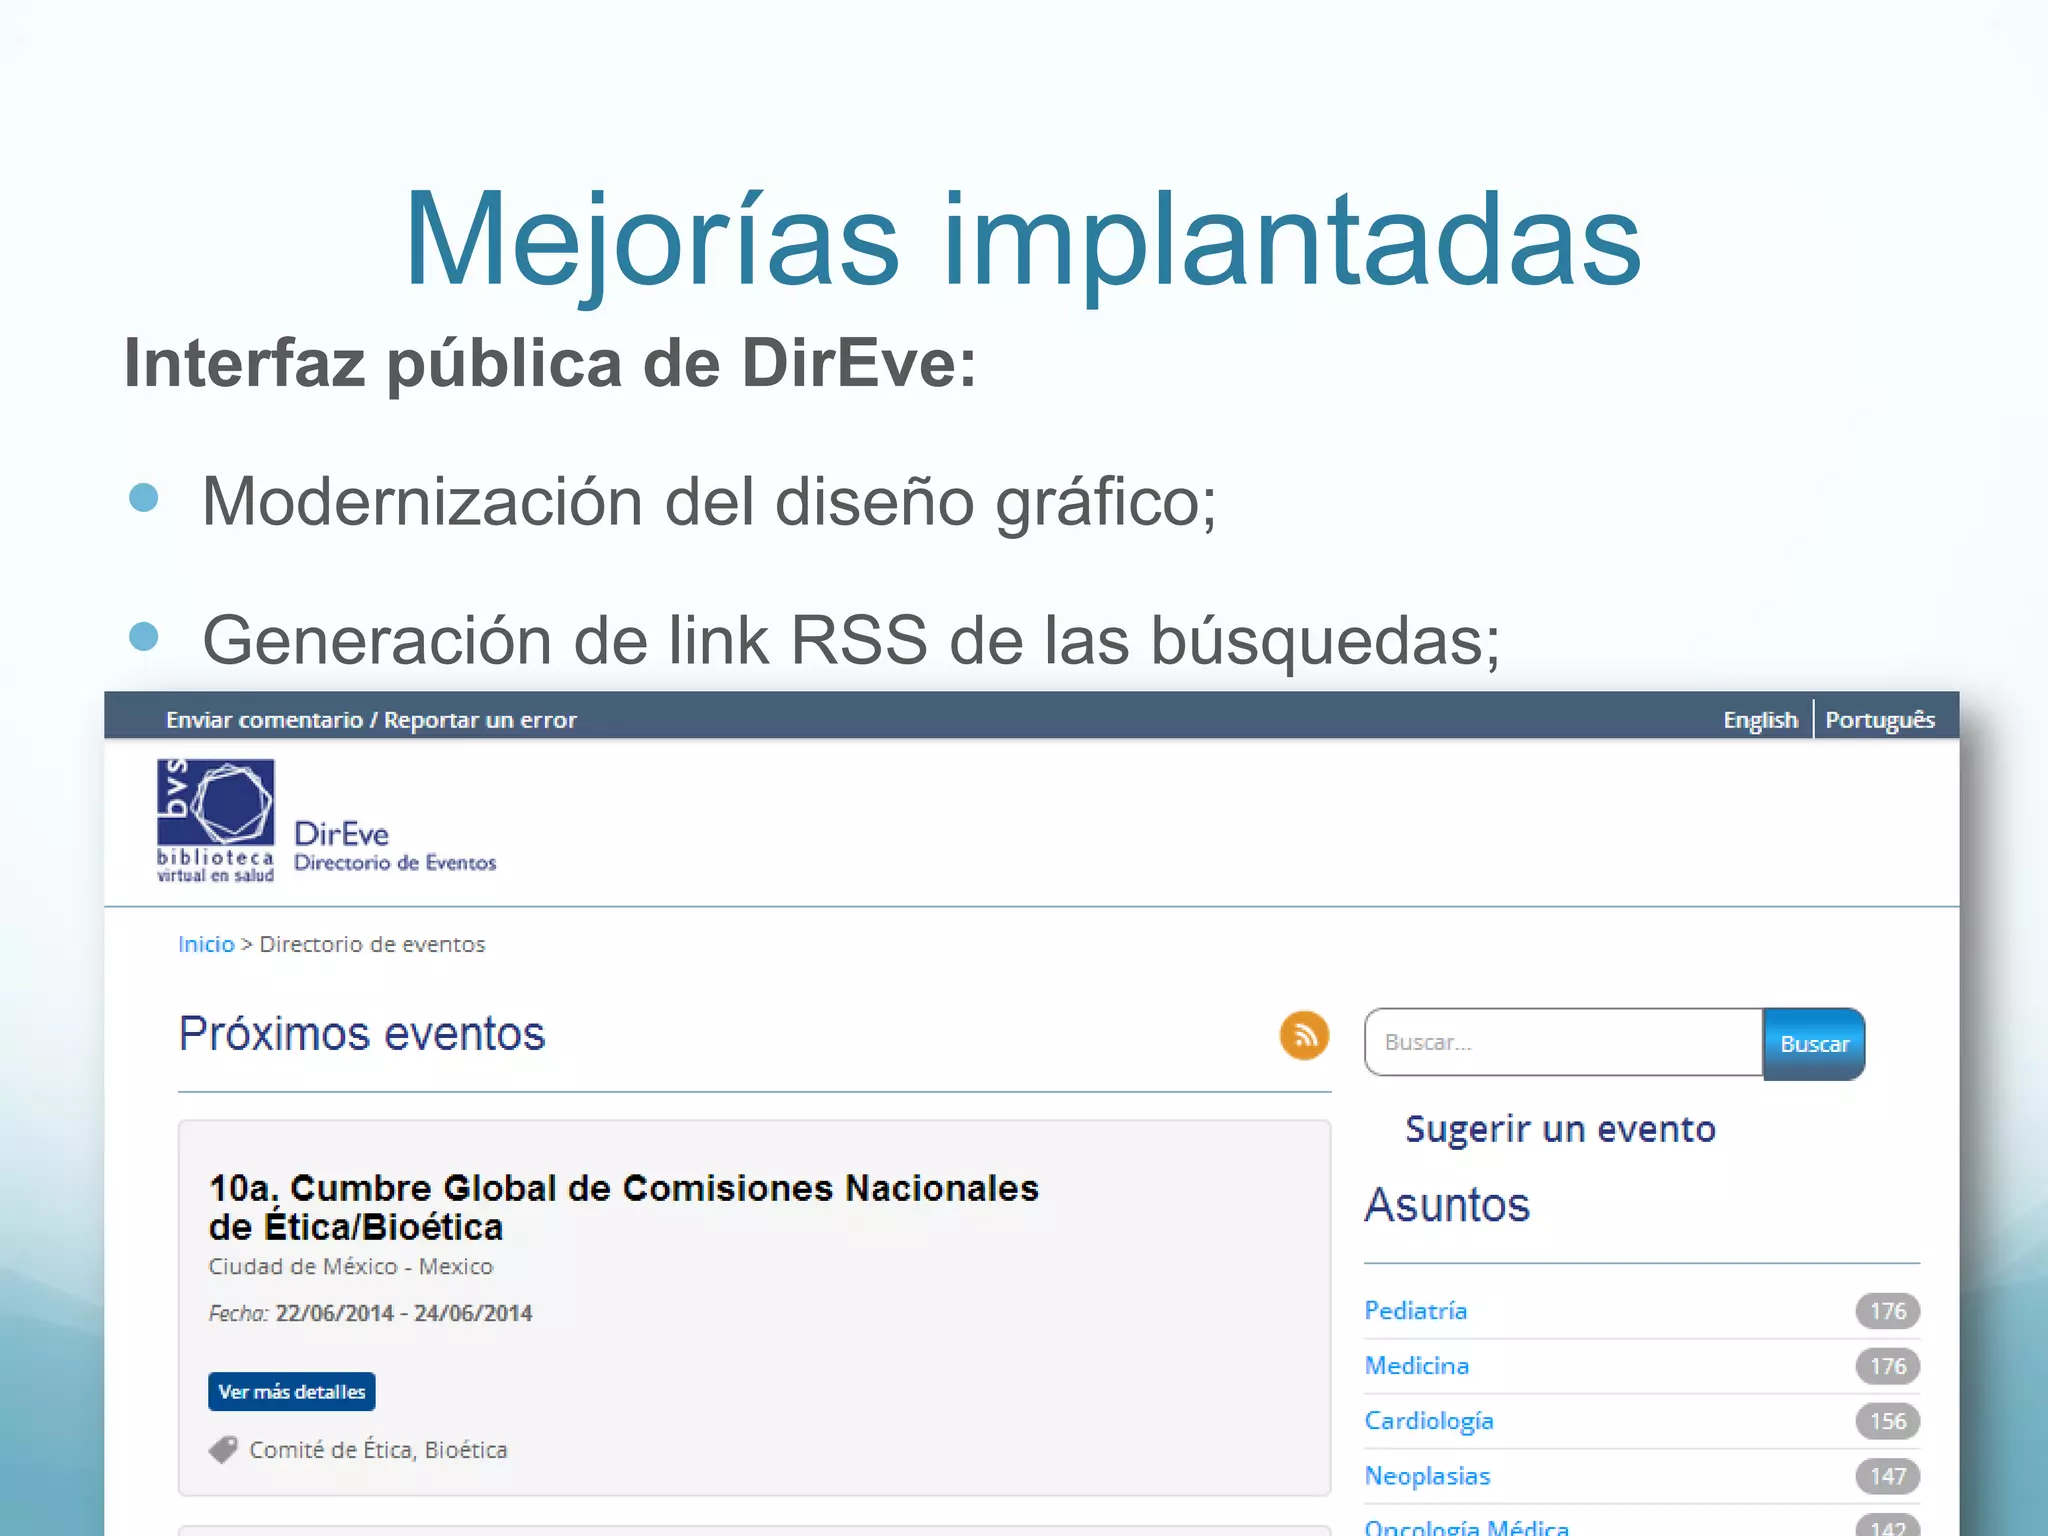Viewport: 2048px width, 1536px height.
Task: Filter by Medicina subject
Action: 1417,1366
